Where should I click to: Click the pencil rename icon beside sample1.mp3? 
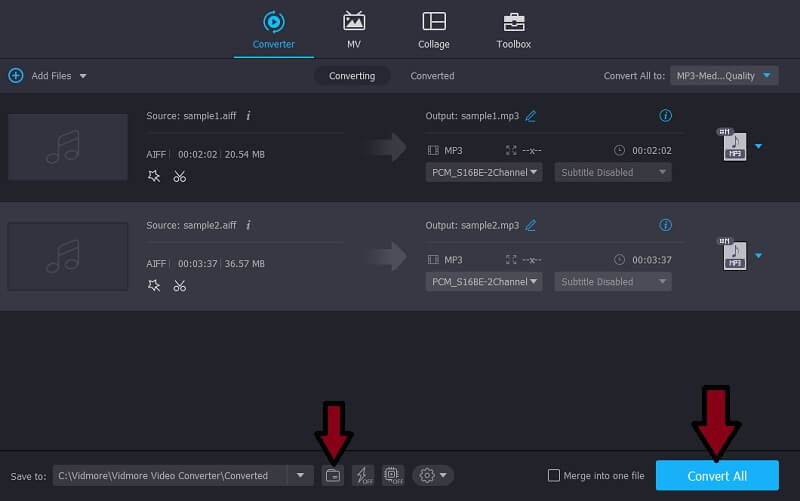point(531,116)
